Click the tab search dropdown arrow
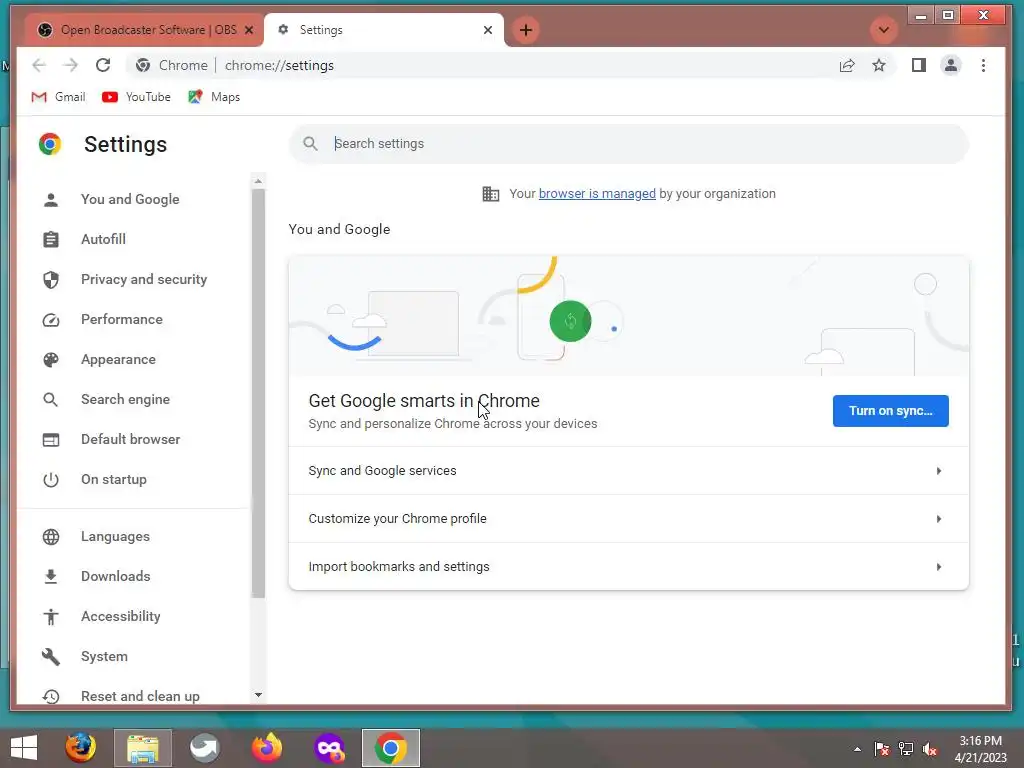The width and height of the screenshot is (1024, 768). [x=884, y=30]
